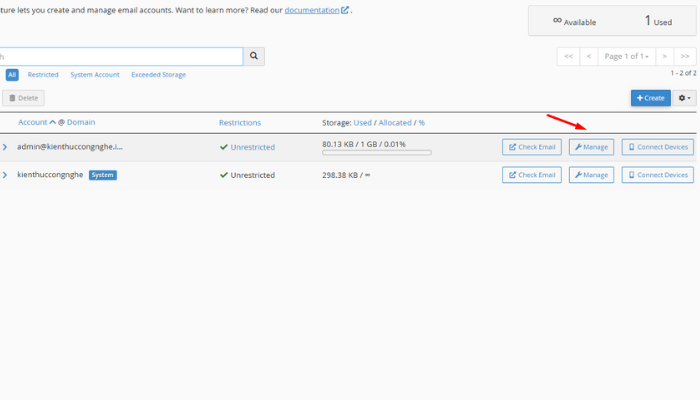Open the Page 1 of 1 dropdown

627,56
